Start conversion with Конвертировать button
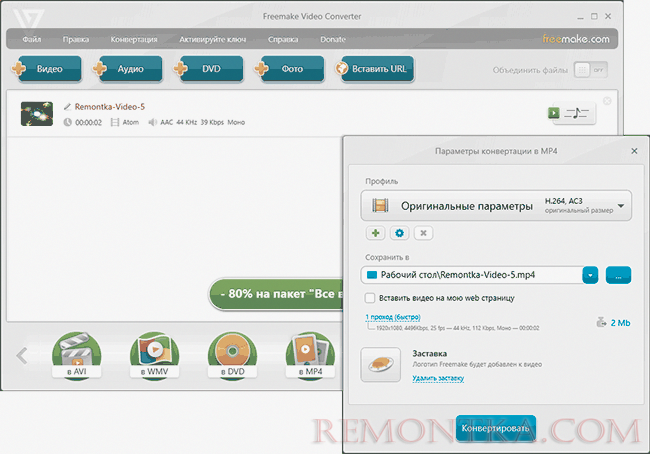The image size is (650, 454). [496, 428]
